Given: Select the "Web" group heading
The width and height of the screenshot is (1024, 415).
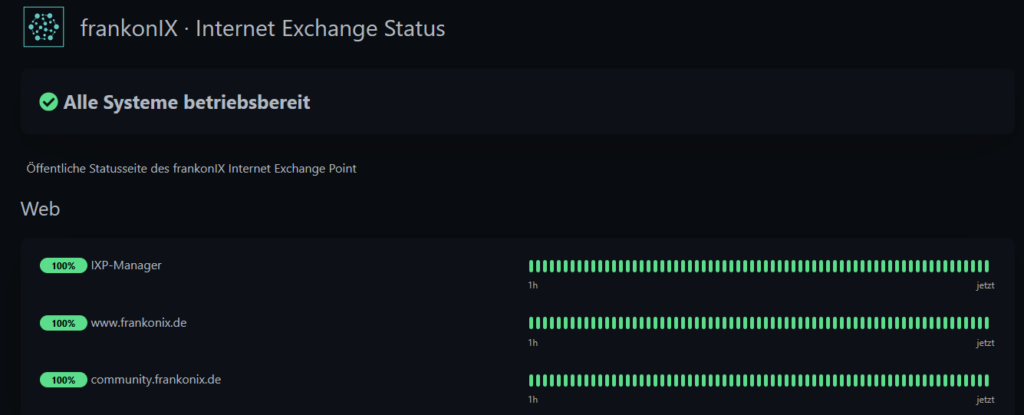Looking at the screenshot, I should click(40, 209).
